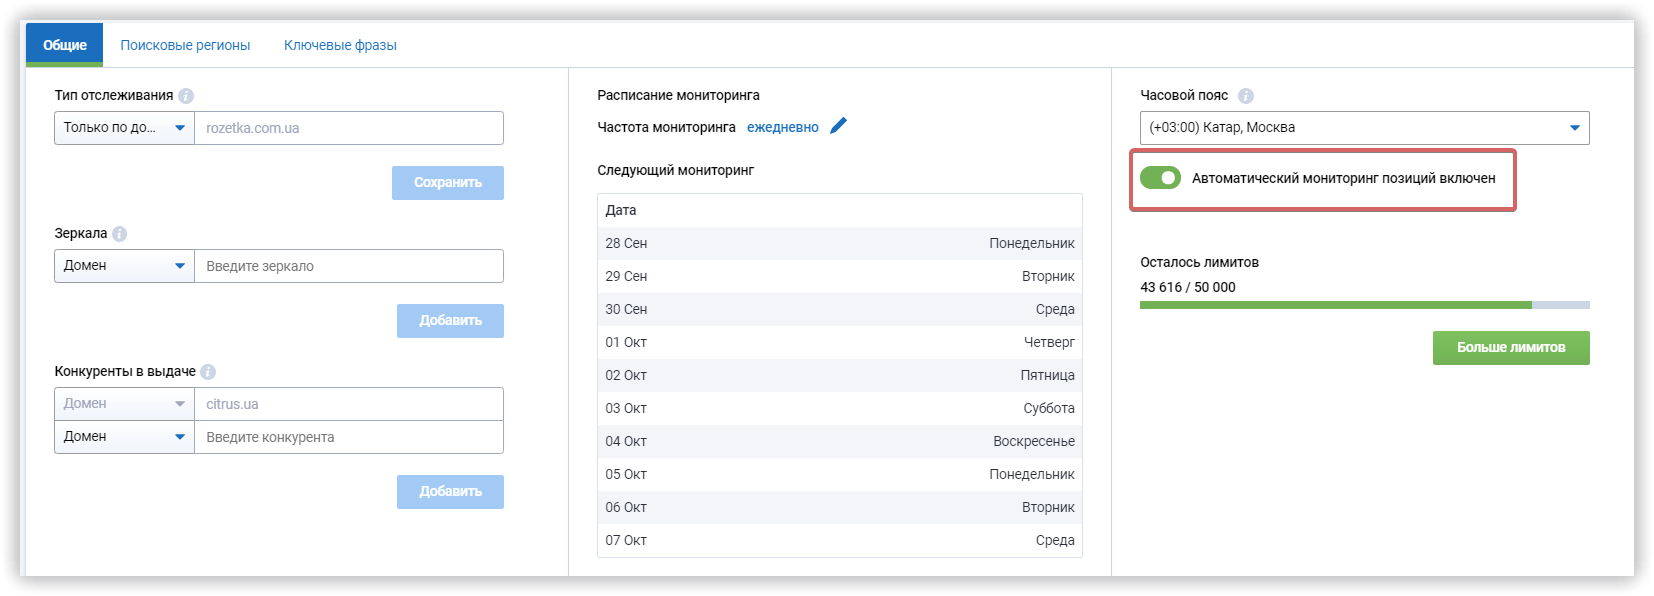The width and height of the screenshot is (1654, 596).
Task: Click the ежедневно frequency link
Action: (x=783, y=127)
